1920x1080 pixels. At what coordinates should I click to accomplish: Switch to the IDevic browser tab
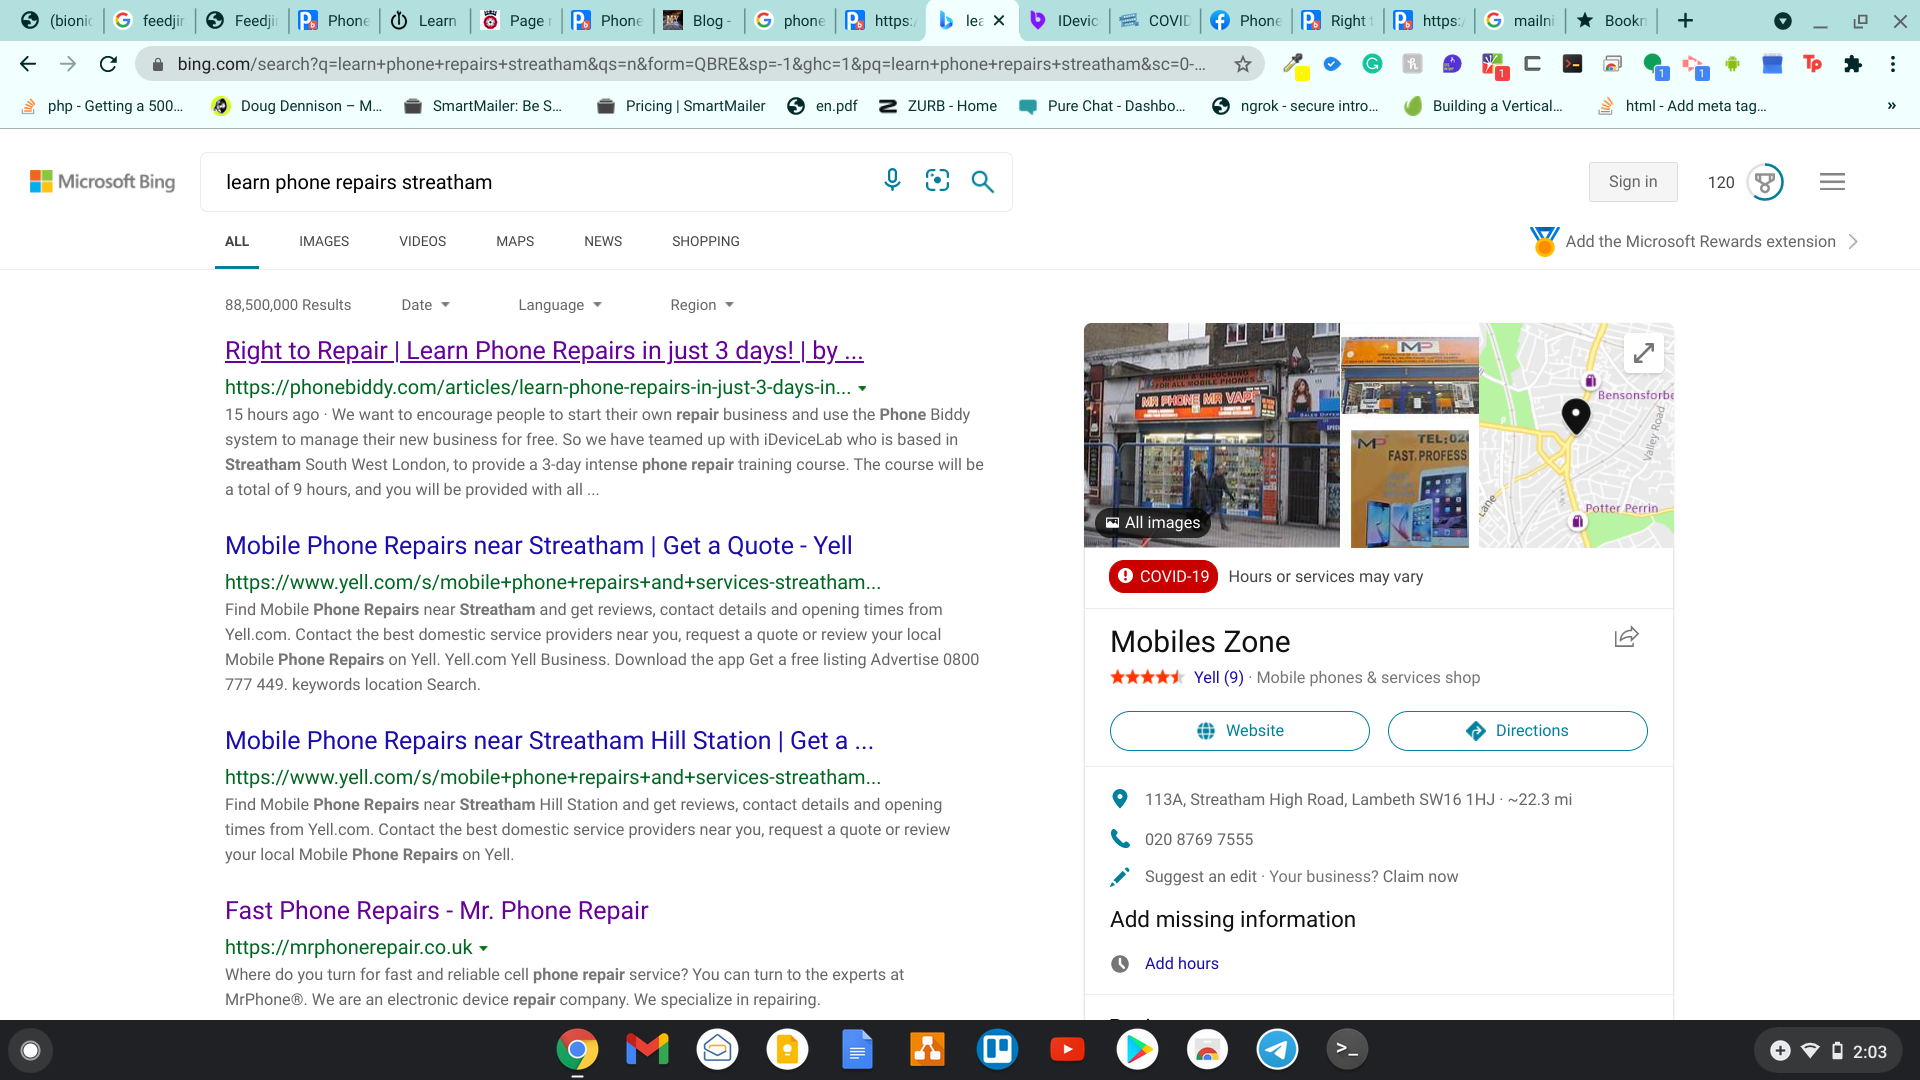1065,20
